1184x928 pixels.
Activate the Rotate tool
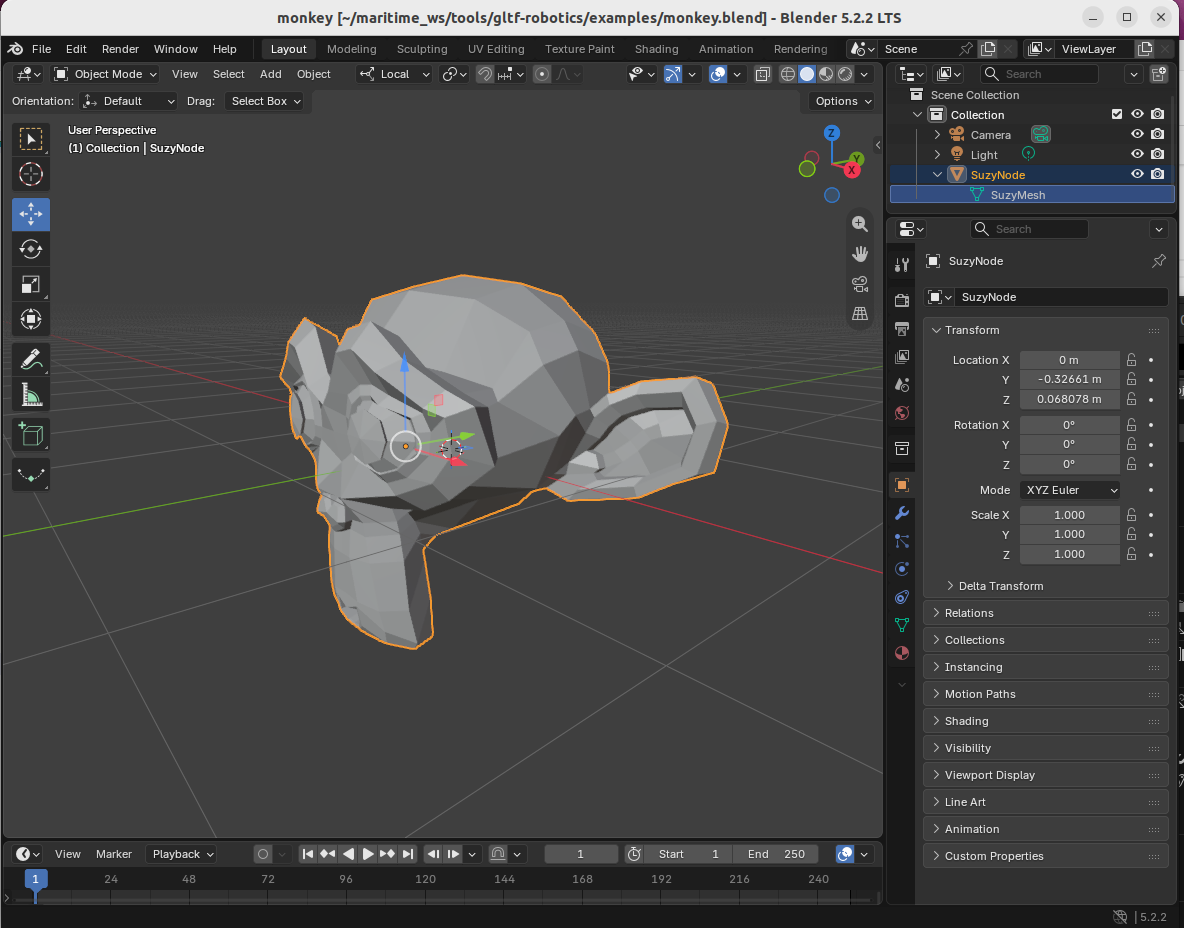[31, 249]
